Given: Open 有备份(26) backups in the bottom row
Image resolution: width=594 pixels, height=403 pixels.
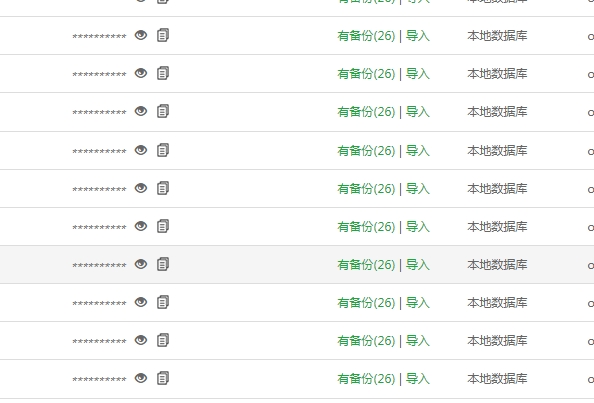Looking at the screenshot, I should [x=366, y=378].
